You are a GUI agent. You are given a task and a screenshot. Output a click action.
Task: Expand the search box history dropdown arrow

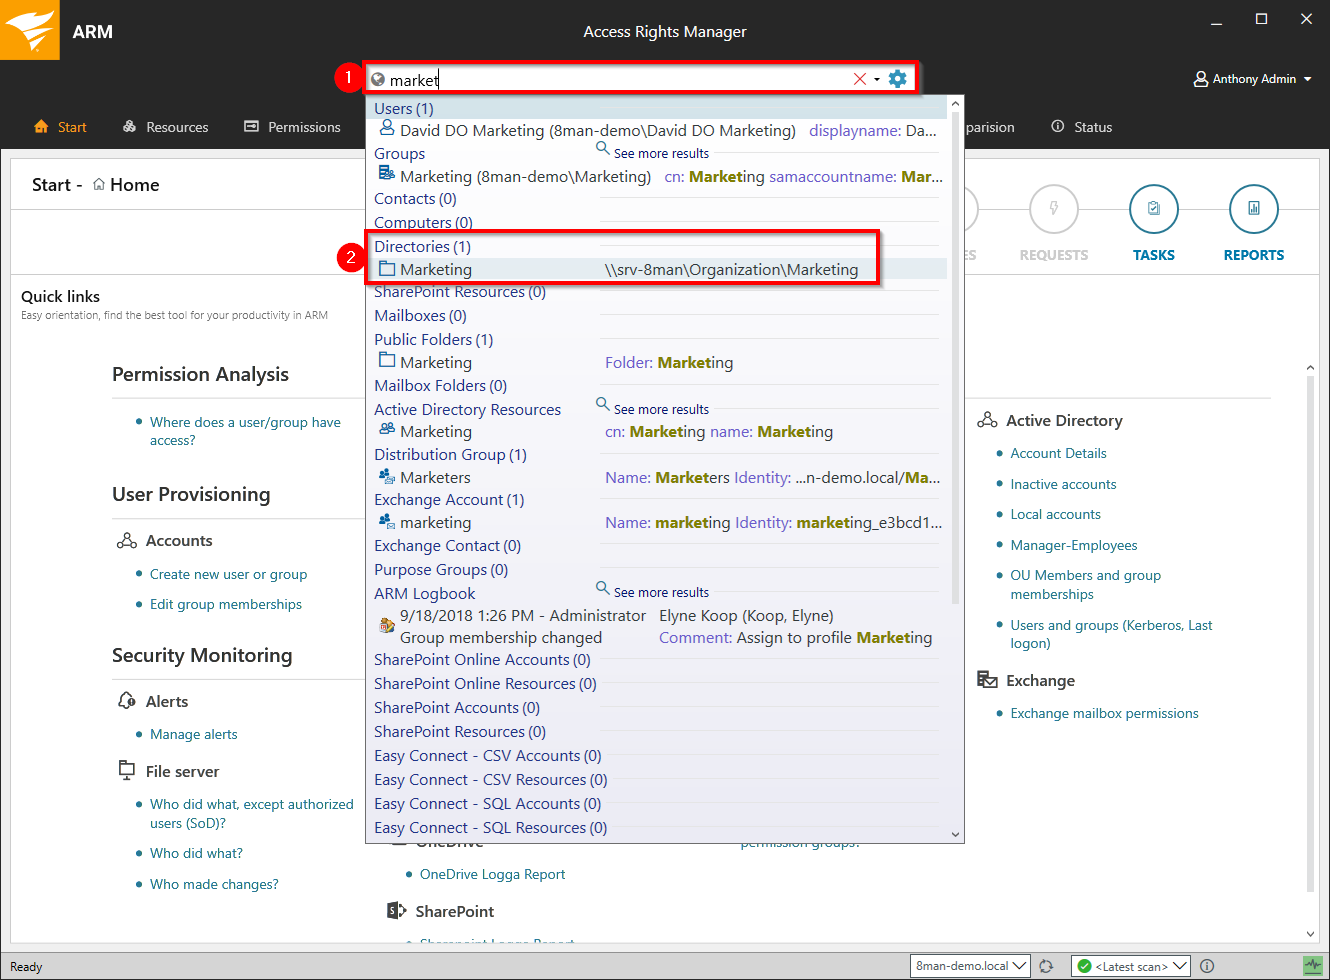pyautogui.click(x=877, y=80)
